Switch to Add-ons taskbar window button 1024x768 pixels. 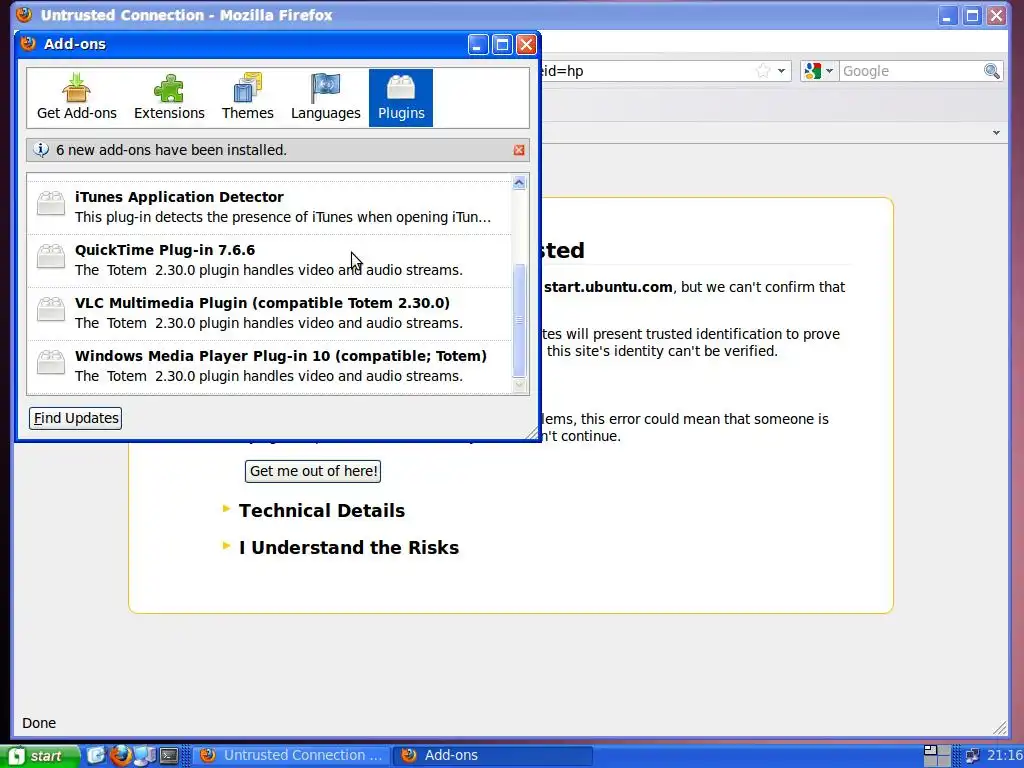494,755
